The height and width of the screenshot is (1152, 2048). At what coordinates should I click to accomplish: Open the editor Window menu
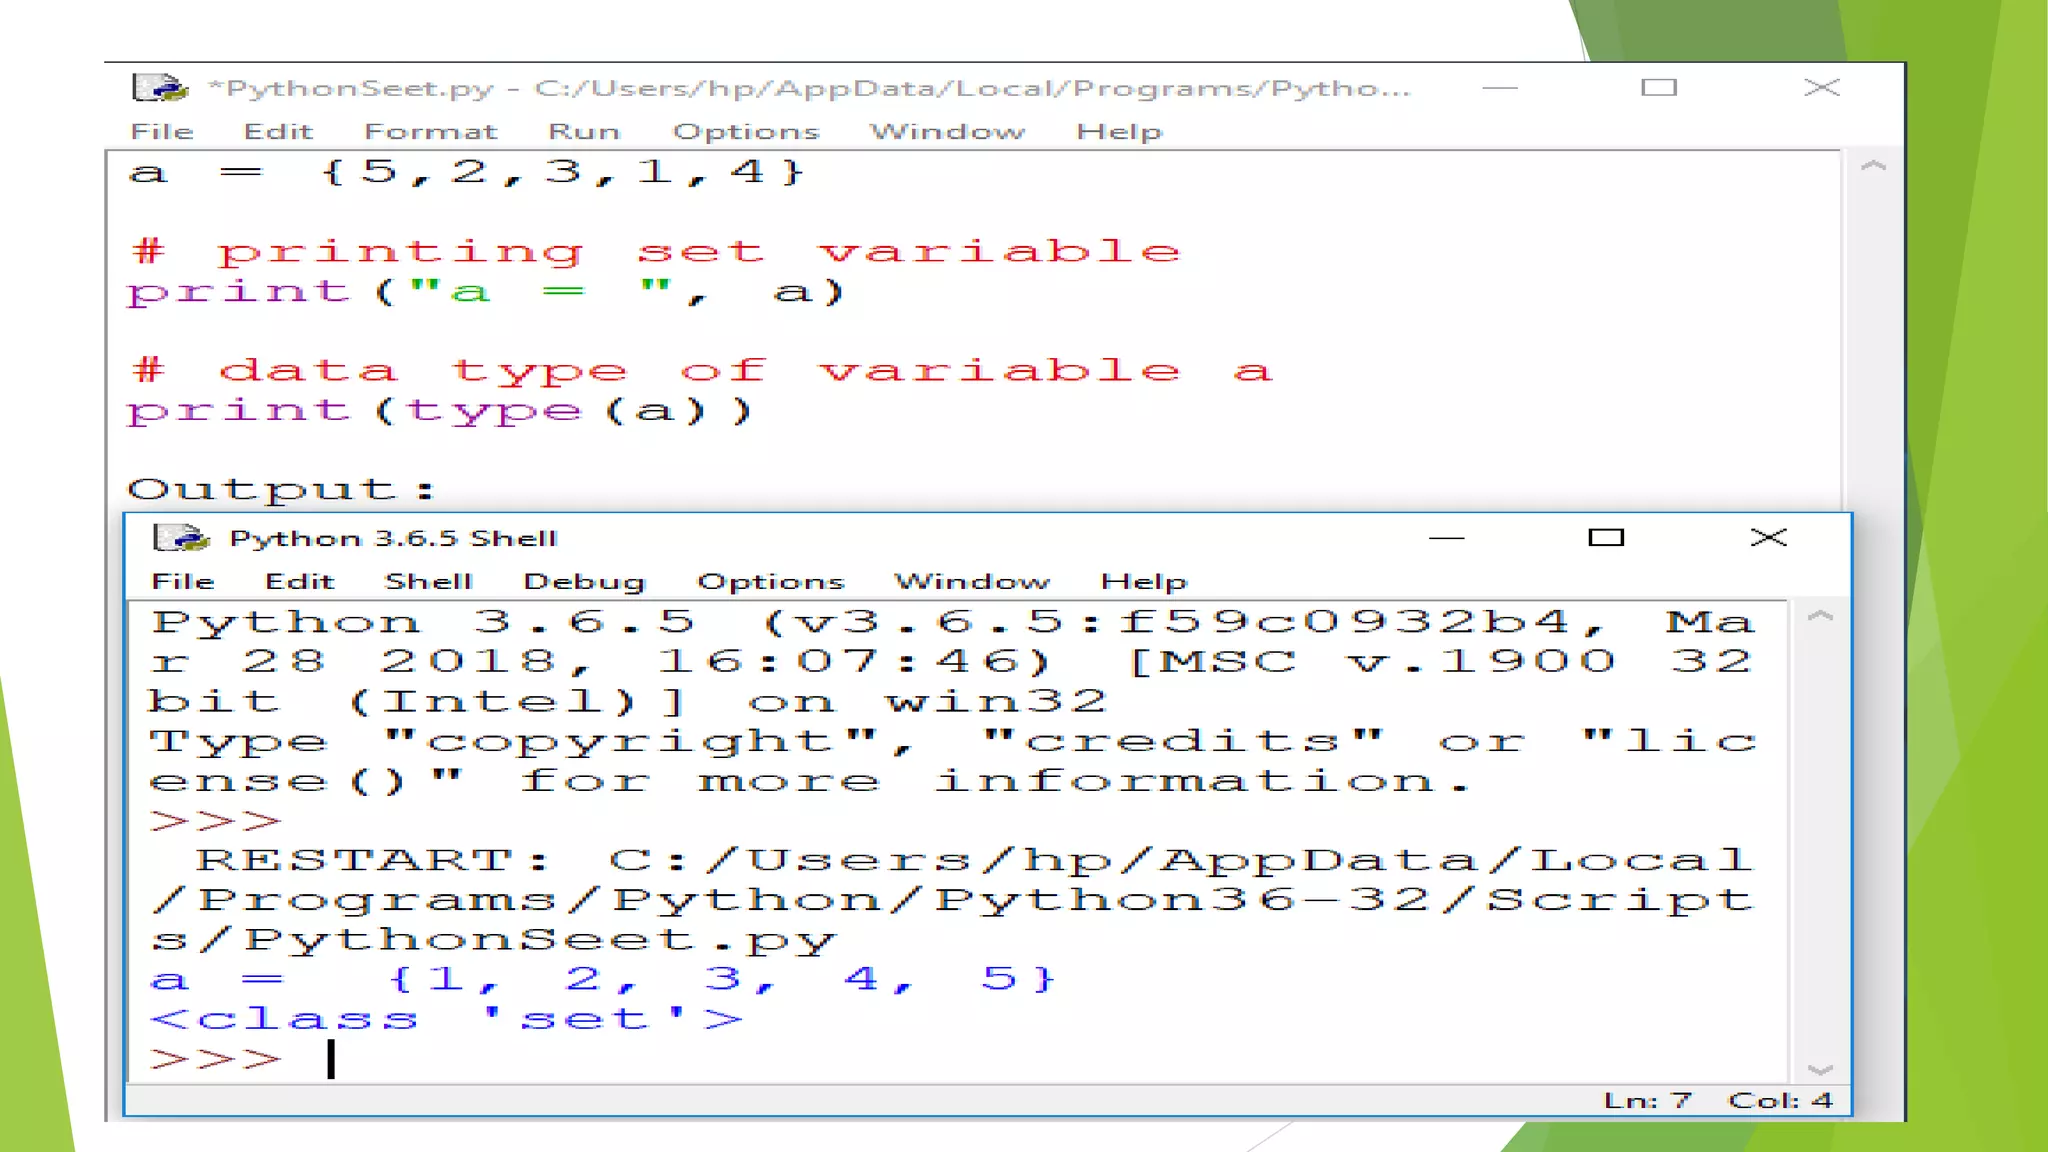tap(947, 132)
